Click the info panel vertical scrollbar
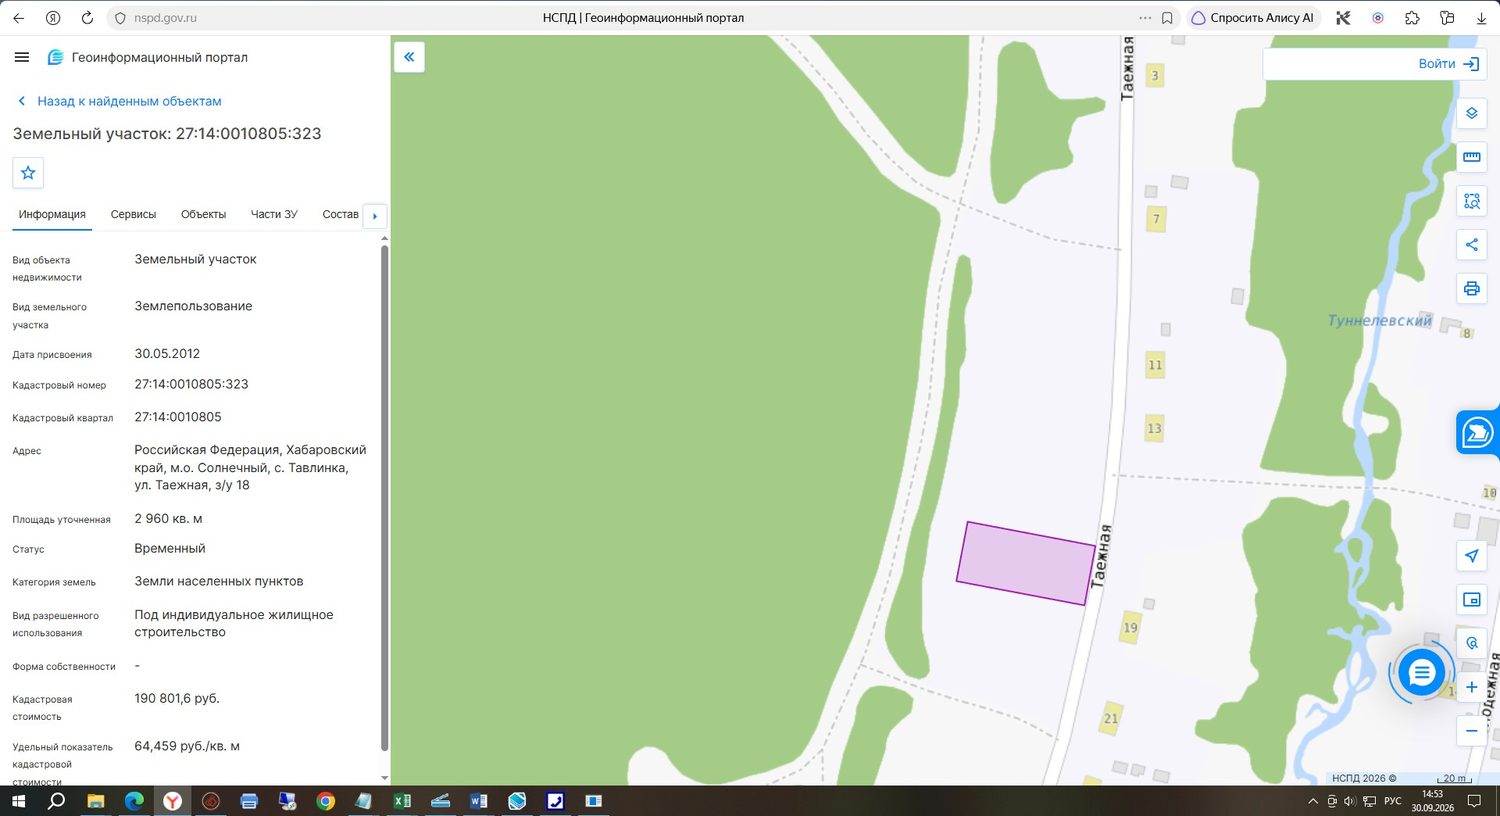 tap(385, 497)
